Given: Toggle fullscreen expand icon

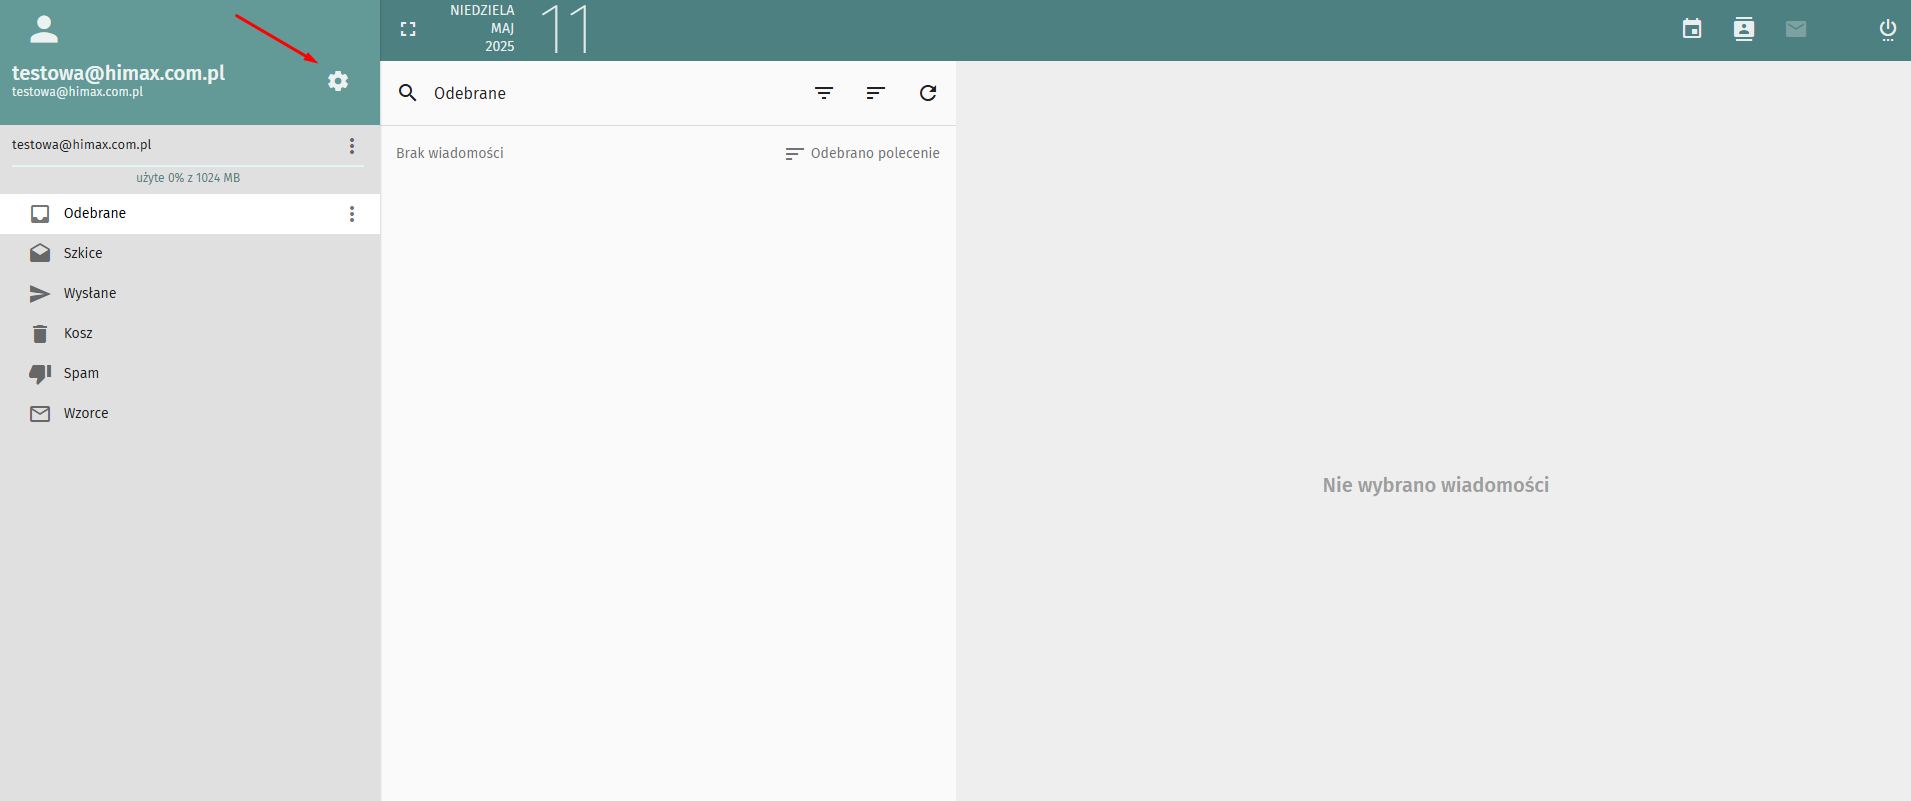Looking at the screenshot, I should pyautogui.click(x=408, y=30).
